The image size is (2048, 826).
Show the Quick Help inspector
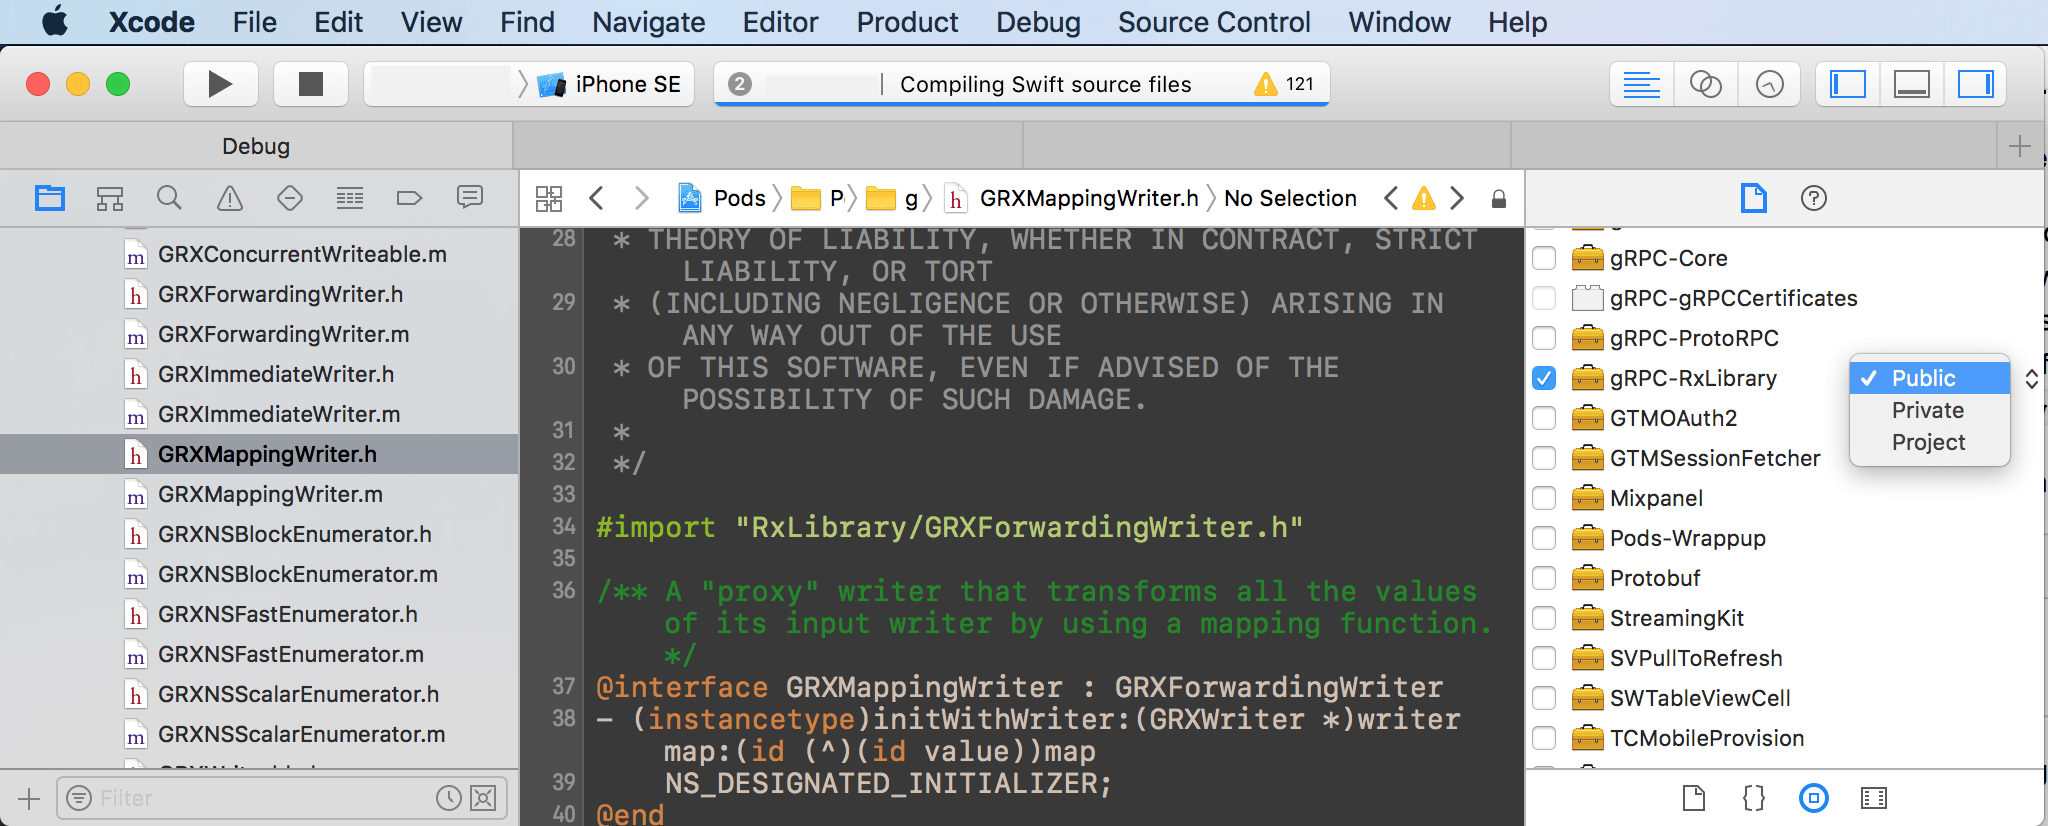coord(1814,198)
